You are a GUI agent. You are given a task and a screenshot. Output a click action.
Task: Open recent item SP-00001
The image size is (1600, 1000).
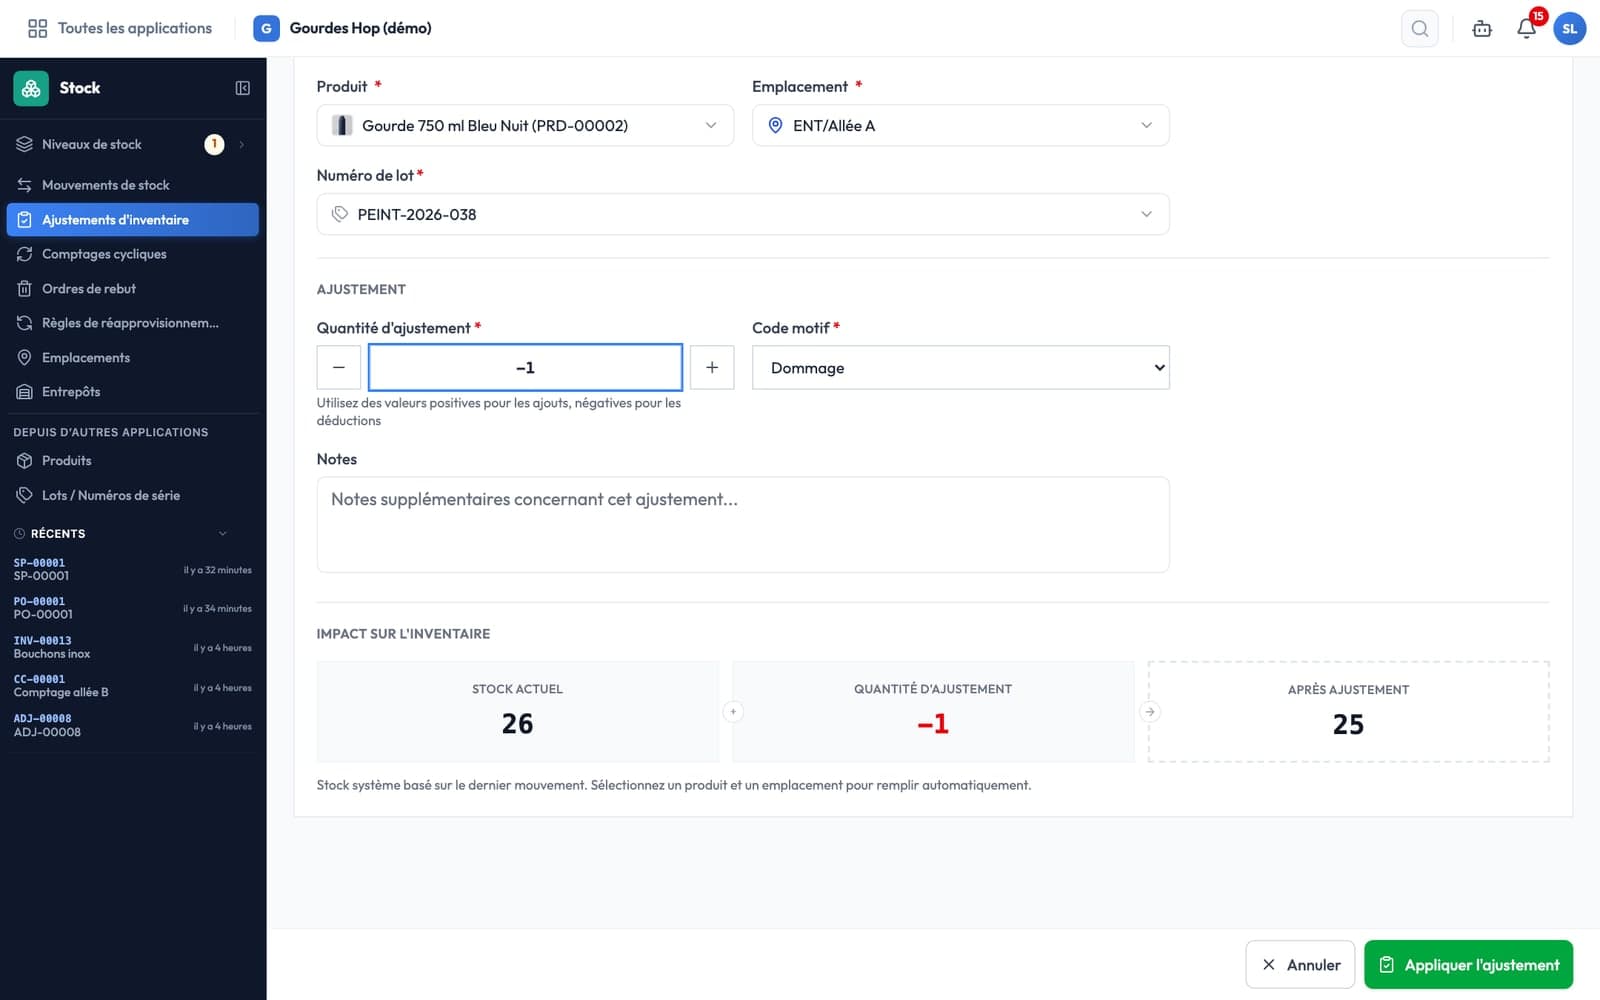[132, 570]
